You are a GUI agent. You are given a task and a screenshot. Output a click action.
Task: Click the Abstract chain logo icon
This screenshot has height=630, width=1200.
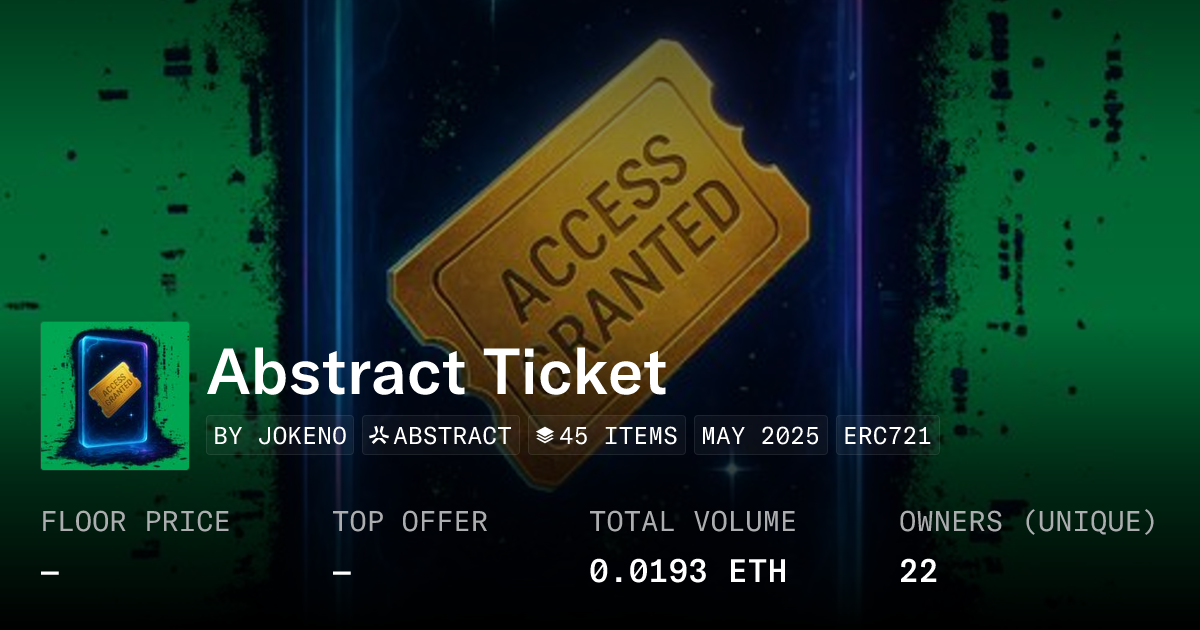click(379, 436)
